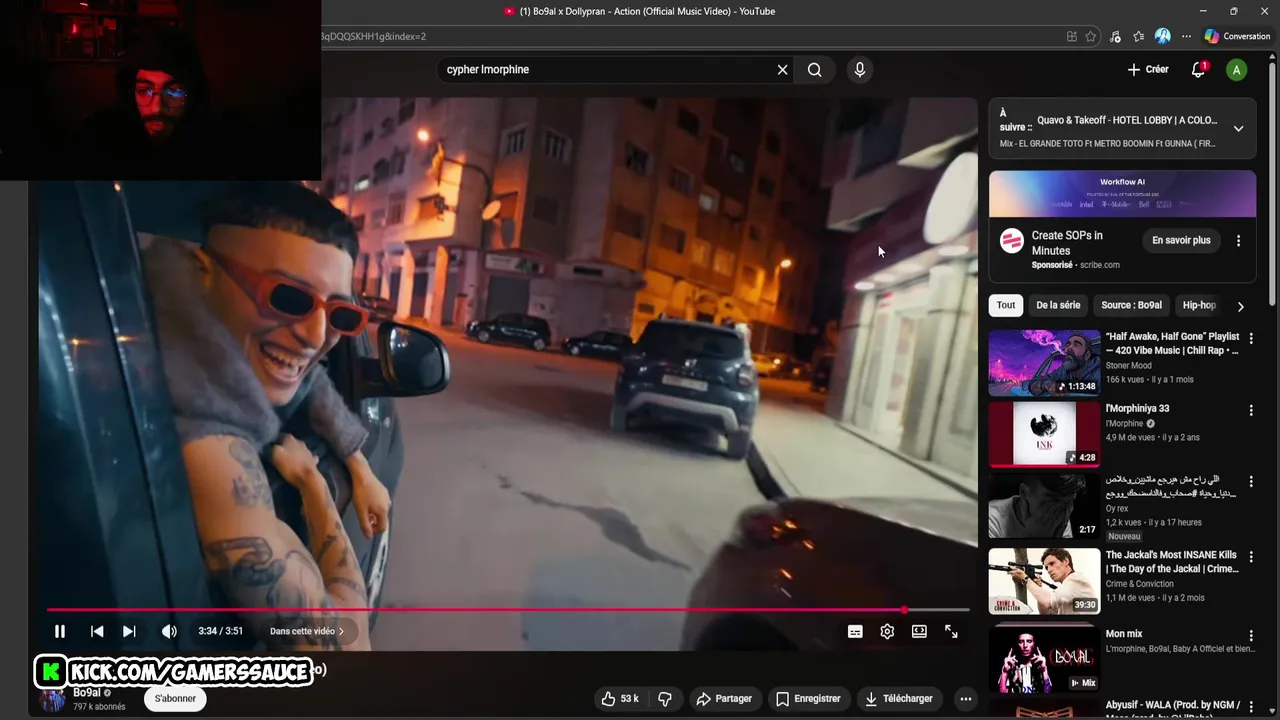Click the "Mon mix" title
1280x720 pixels.
click(1124, 633)
